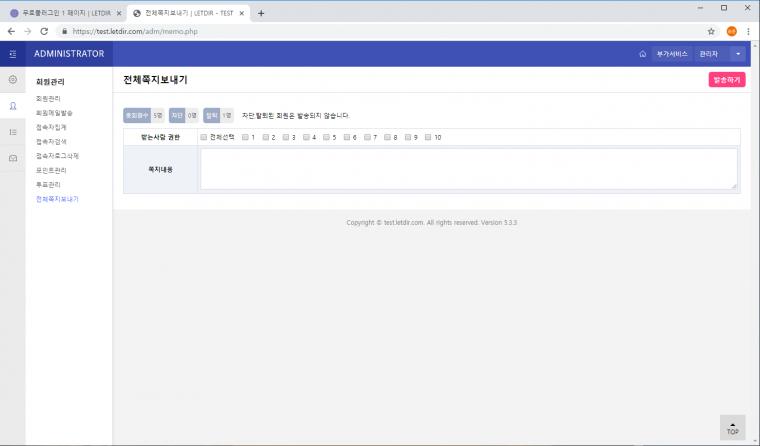Image resolution: width=760 pixels, height=446 pixels.
Task: Reload the page
Action: tap(44, 32)
